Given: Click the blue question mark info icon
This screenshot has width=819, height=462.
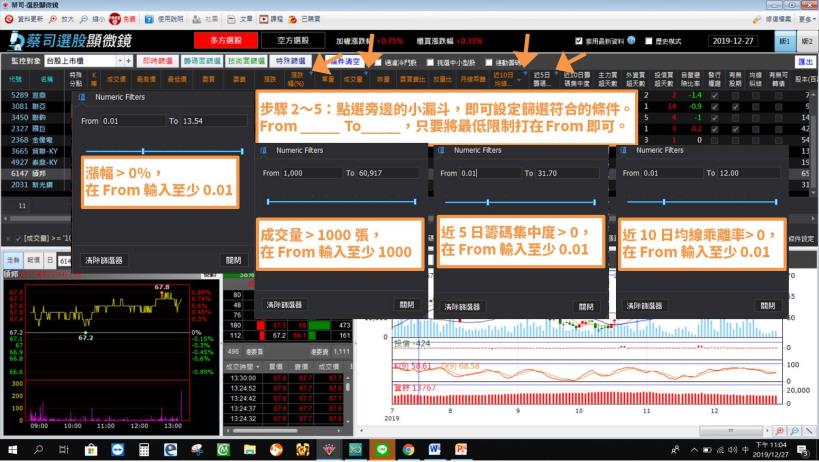Looking at the screenshot, I should coord(631,40).
